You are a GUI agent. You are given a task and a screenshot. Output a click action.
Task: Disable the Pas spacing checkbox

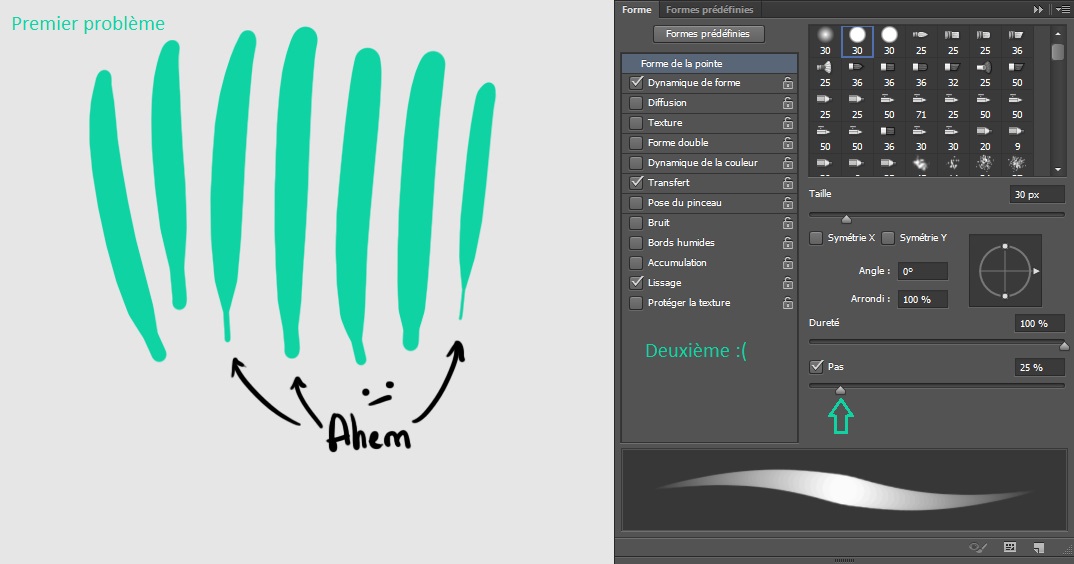coord(817,367)
